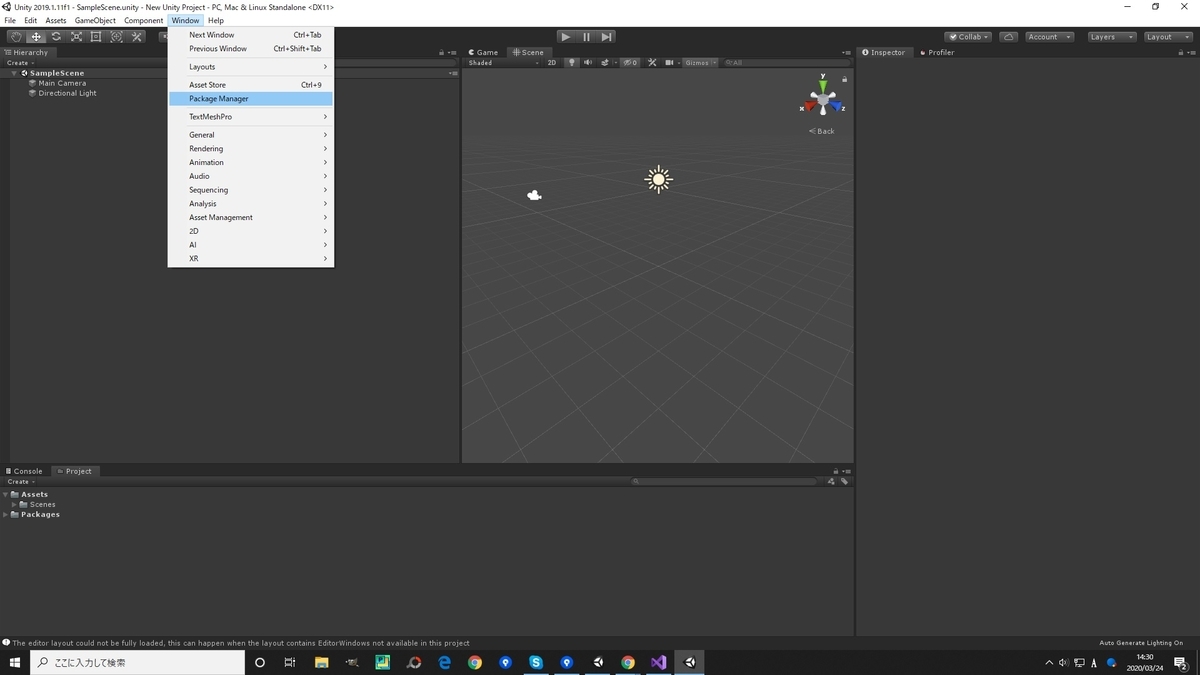Open XR submenu in Window menu
Image resolution: width=1200 pixels, height=675 pixels.
pos(251,259)
